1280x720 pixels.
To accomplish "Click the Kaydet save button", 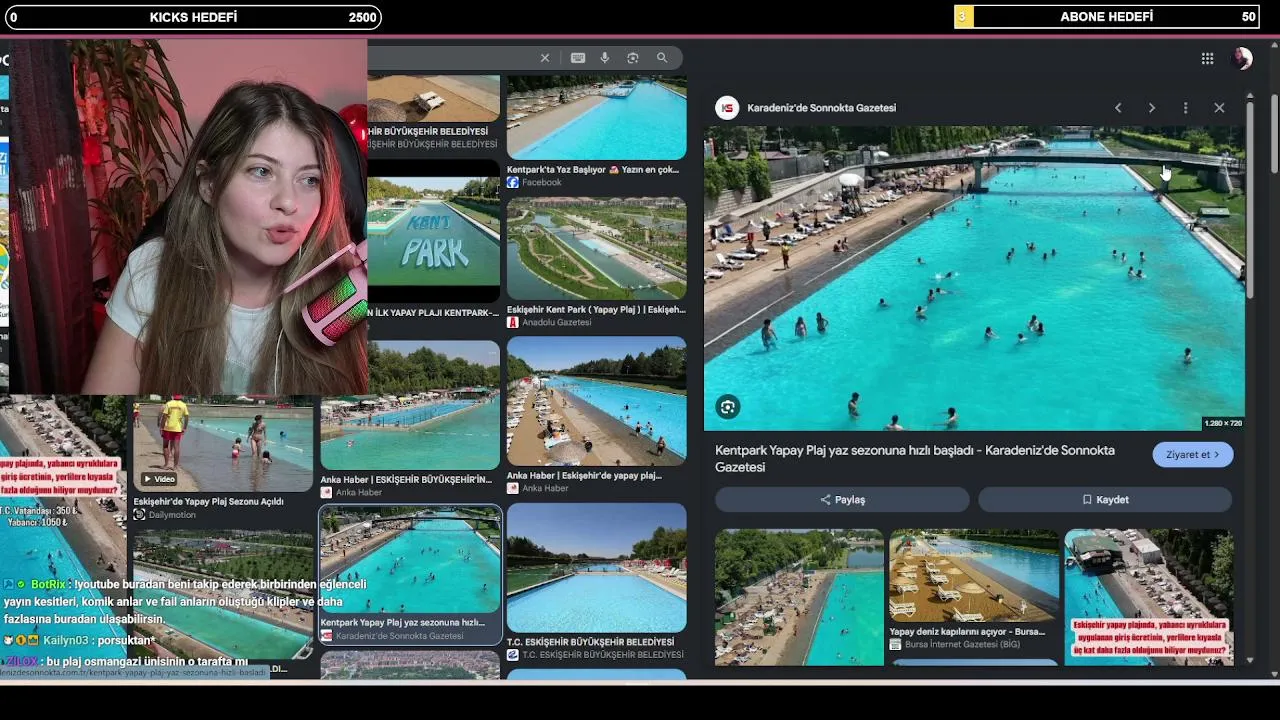I will pos(1105,500).
